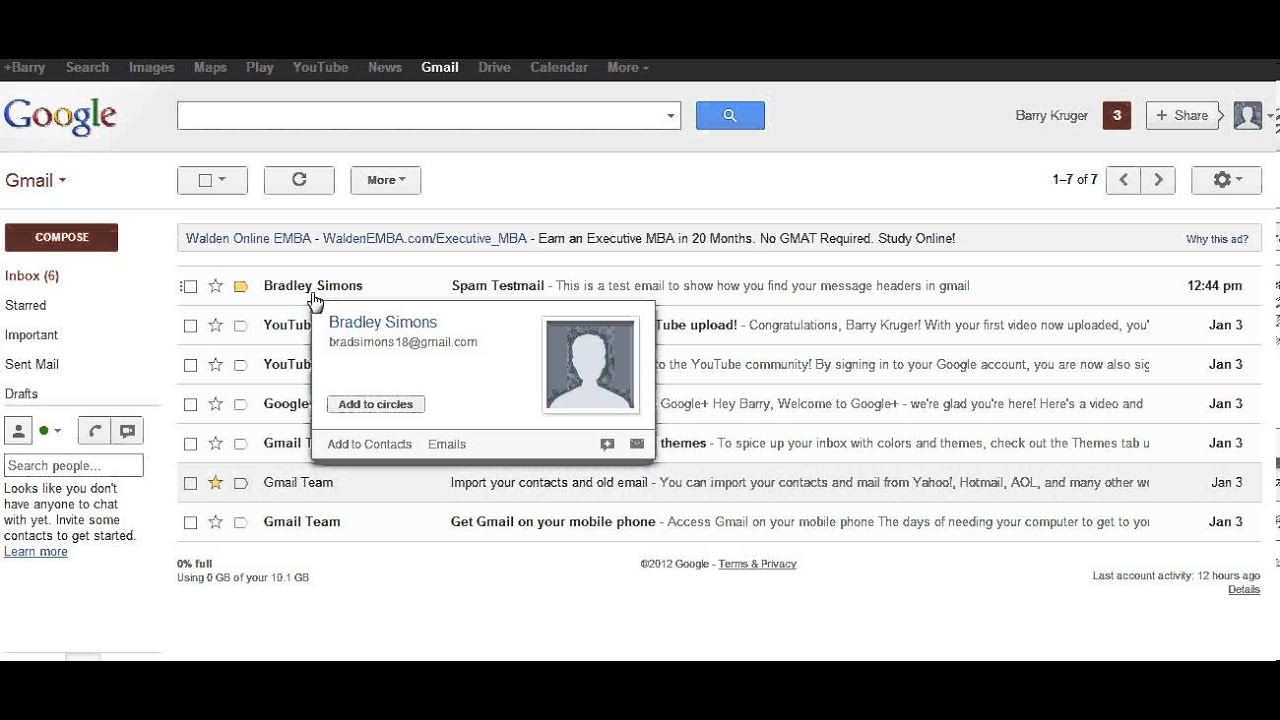Click Add to Contacts link in card

[370, 444]
